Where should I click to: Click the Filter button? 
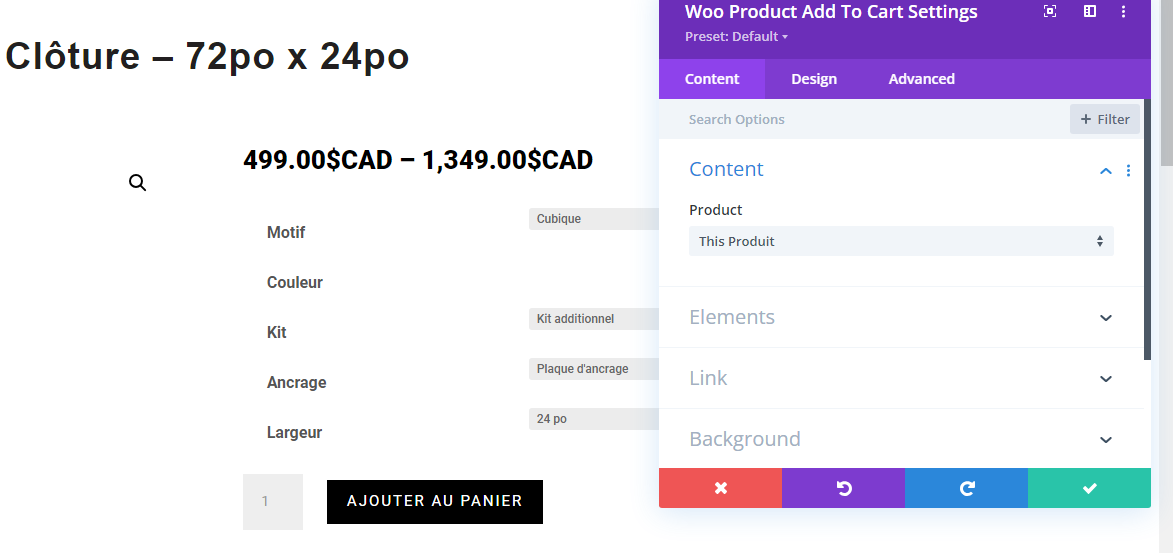coord(1105,119)
